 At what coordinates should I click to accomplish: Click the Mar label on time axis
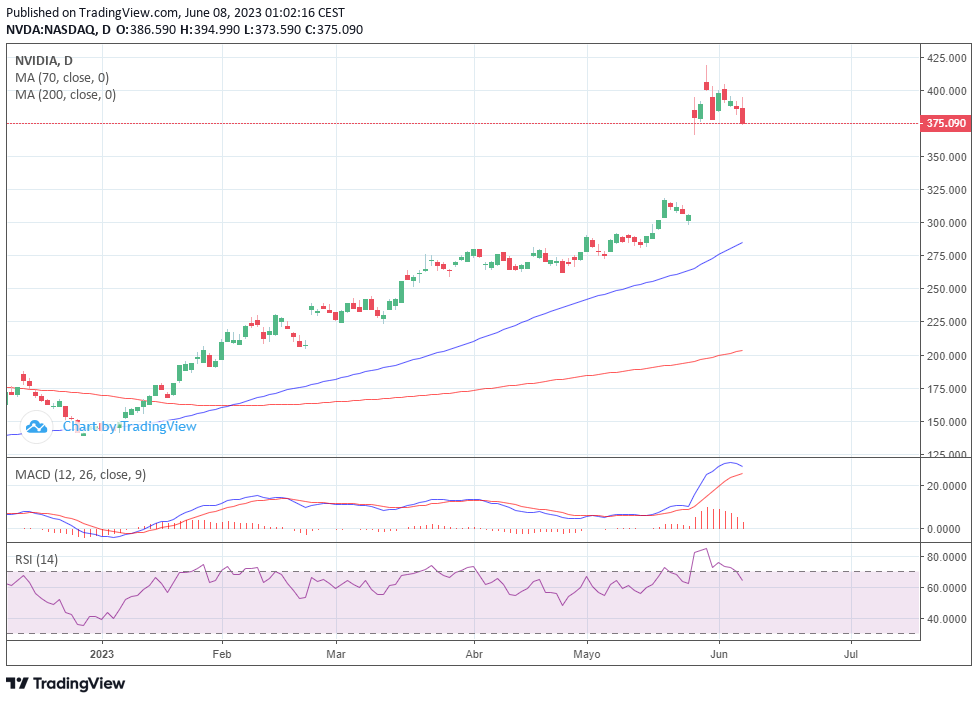[x=336, y=654]
